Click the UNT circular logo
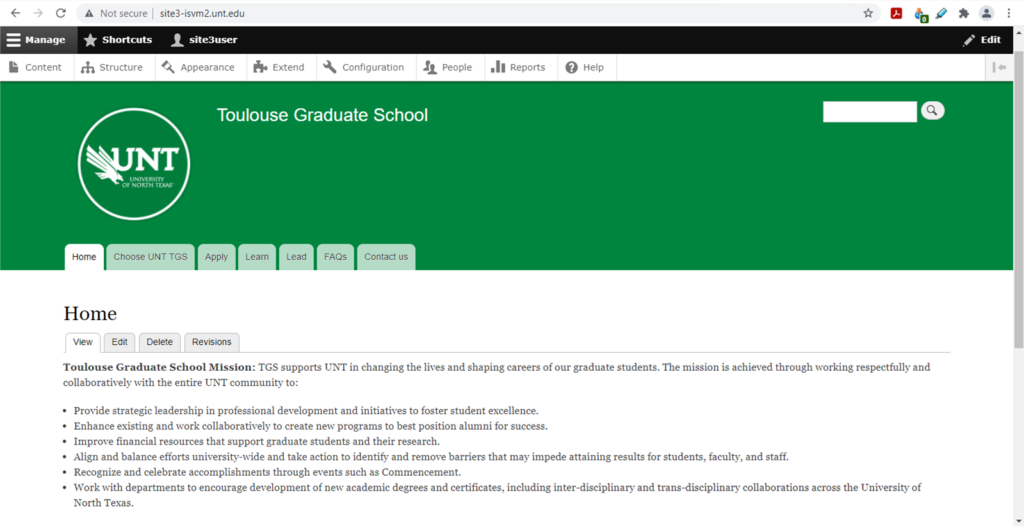Screen dimensions: 1024x527 tap(134, 164)
